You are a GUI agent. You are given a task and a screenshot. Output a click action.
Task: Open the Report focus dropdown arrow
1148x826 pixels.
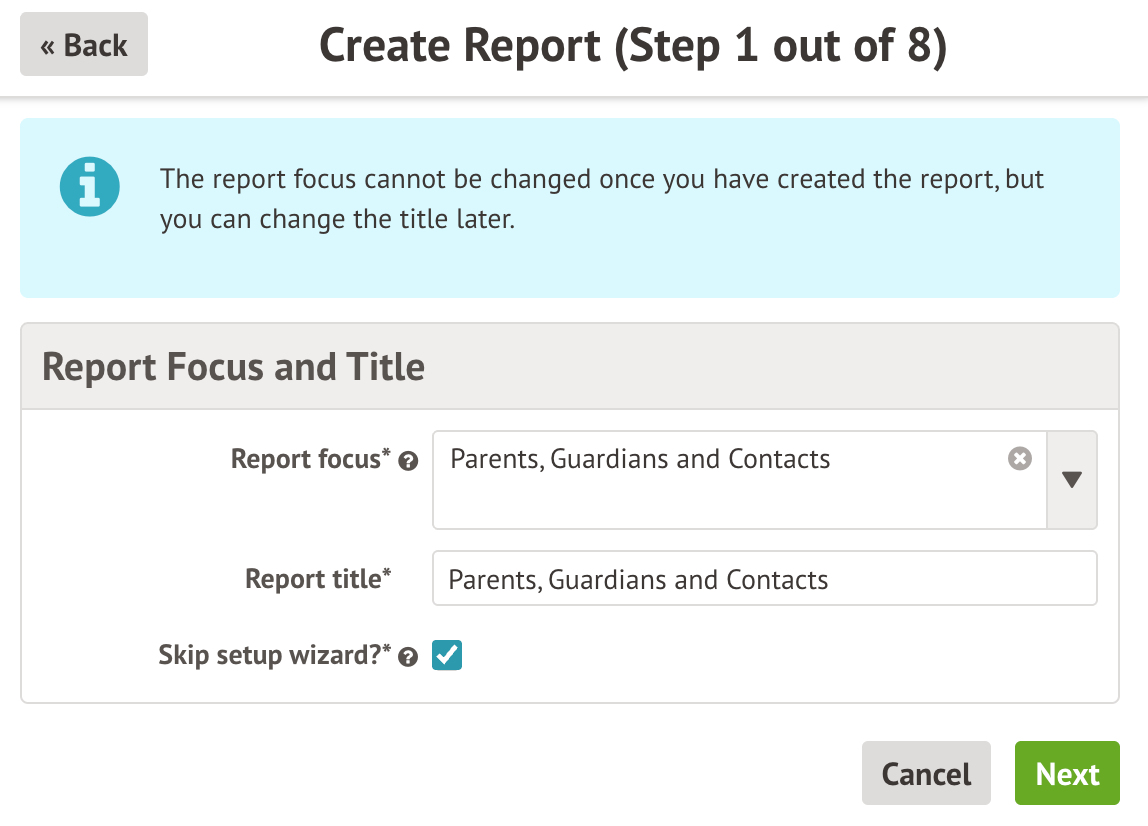[1072, 480]
